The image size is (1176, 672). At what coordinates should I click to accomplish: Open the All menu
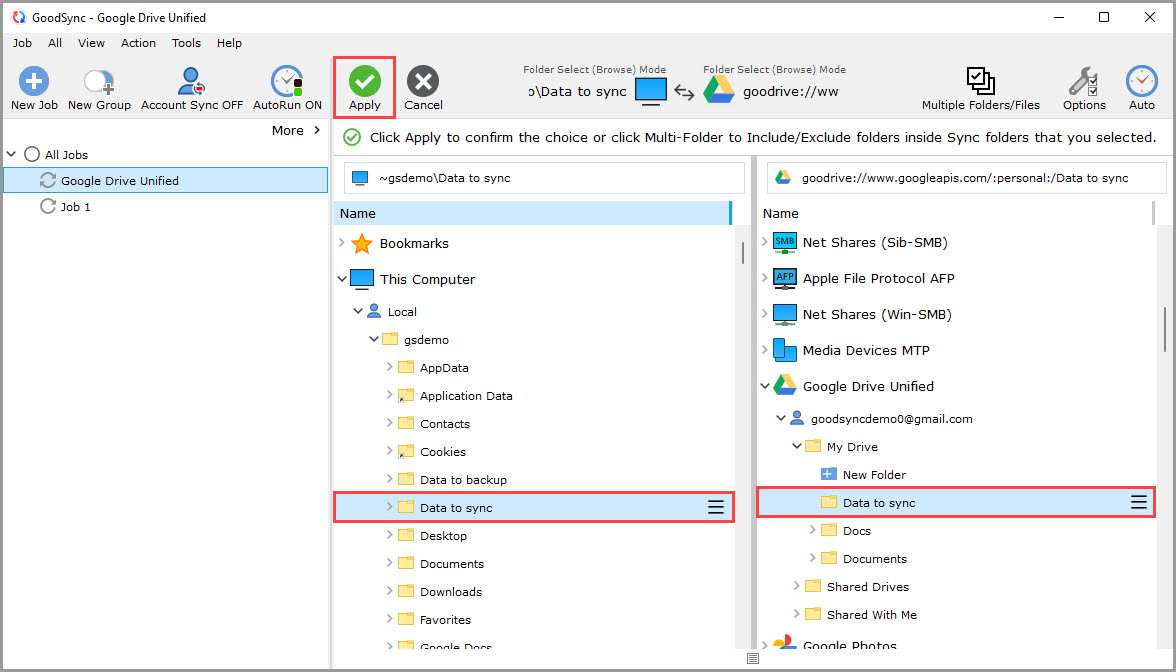tap(55, 43)
